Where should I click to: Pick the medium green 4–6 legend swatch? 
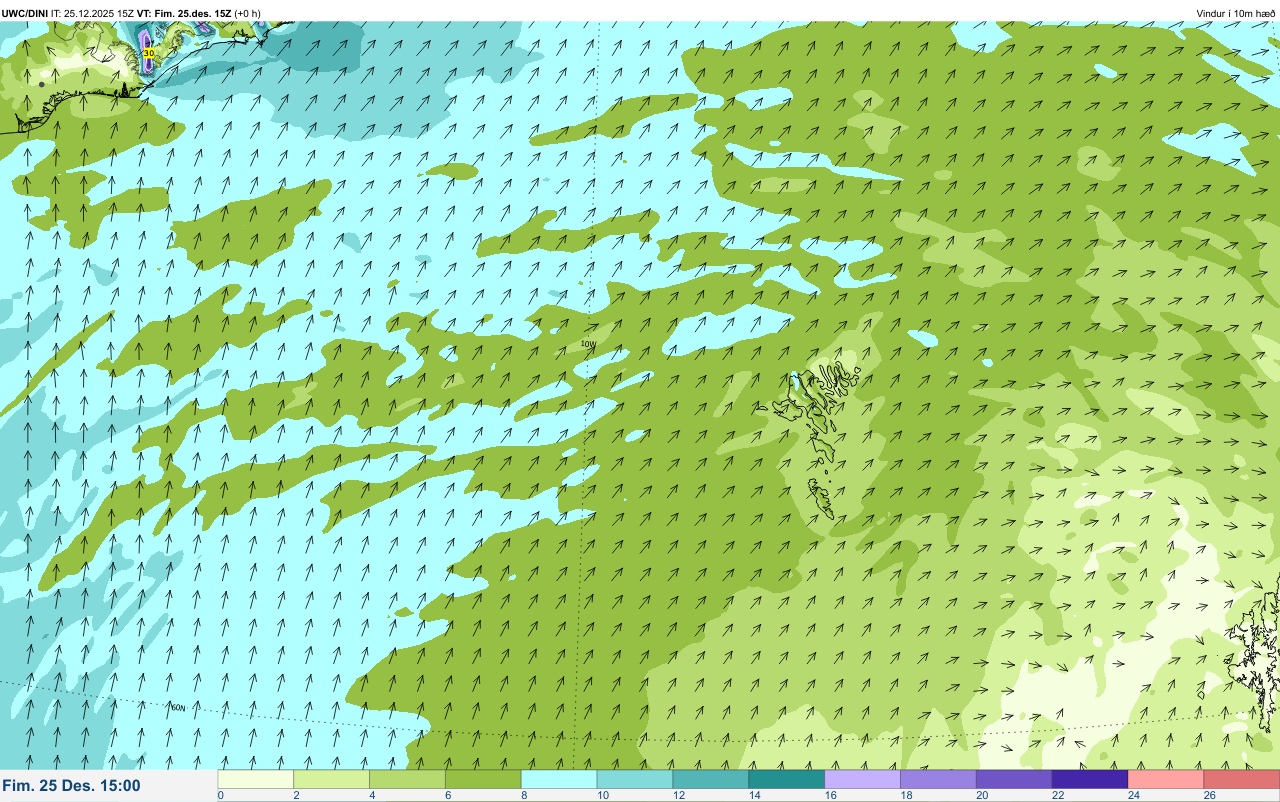408,779
